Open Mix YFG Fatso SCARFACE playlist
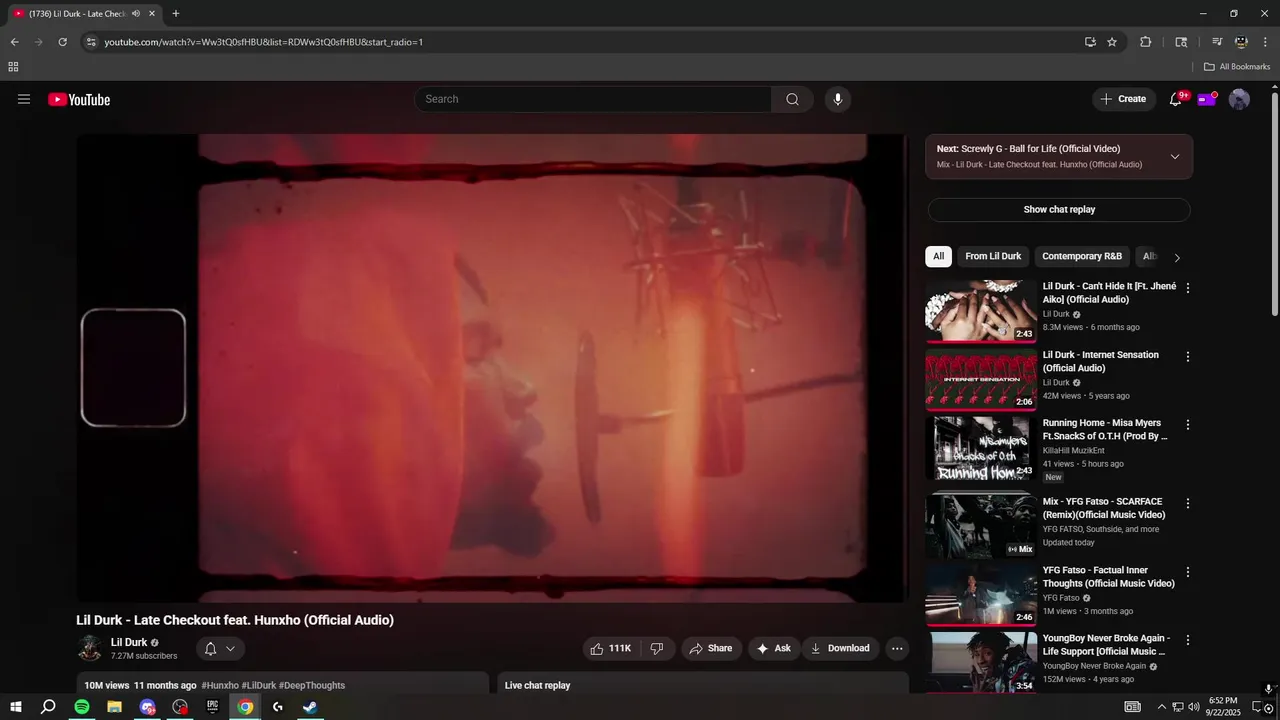Viewport: 1280px width, 720px height. tap(1104, 508)
